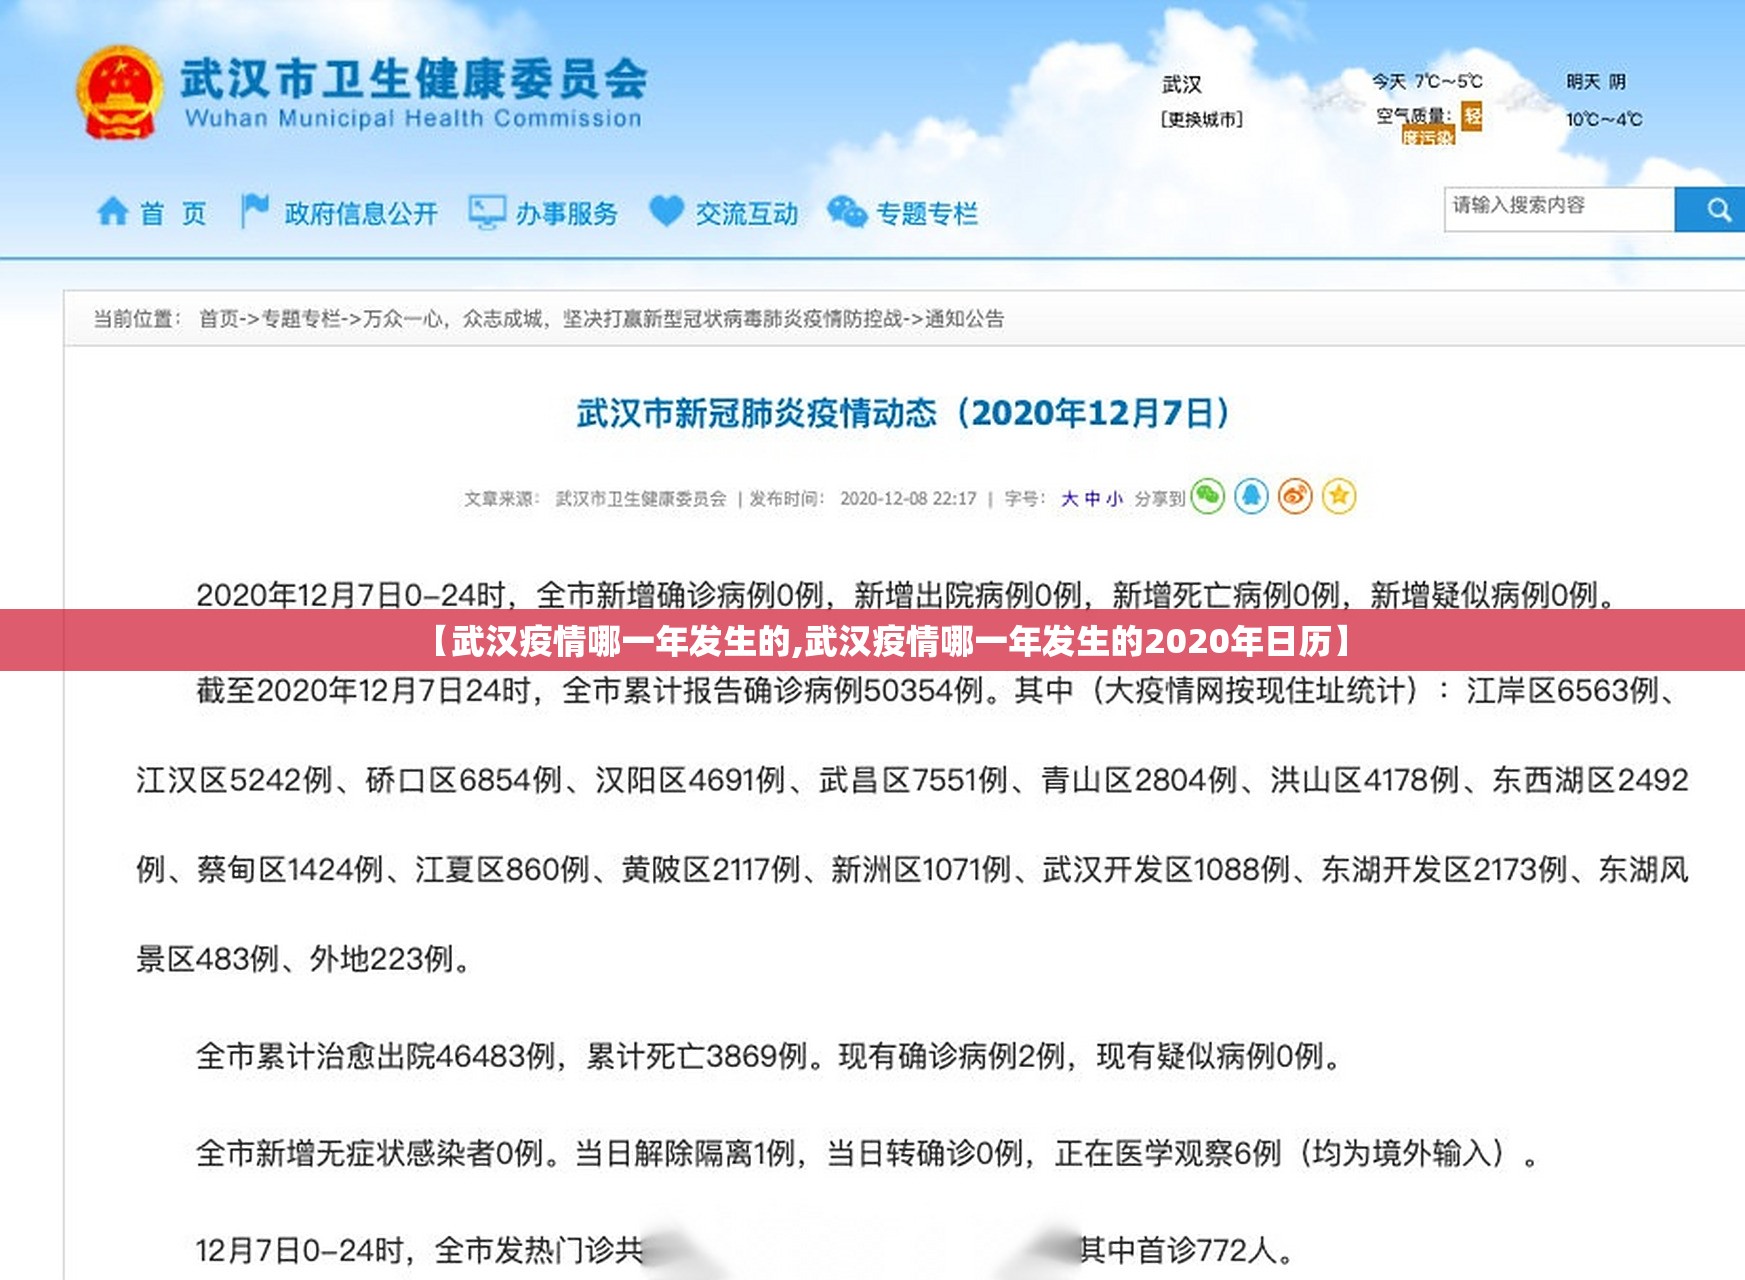Share the article via QQ icon

pos(1251,496)
